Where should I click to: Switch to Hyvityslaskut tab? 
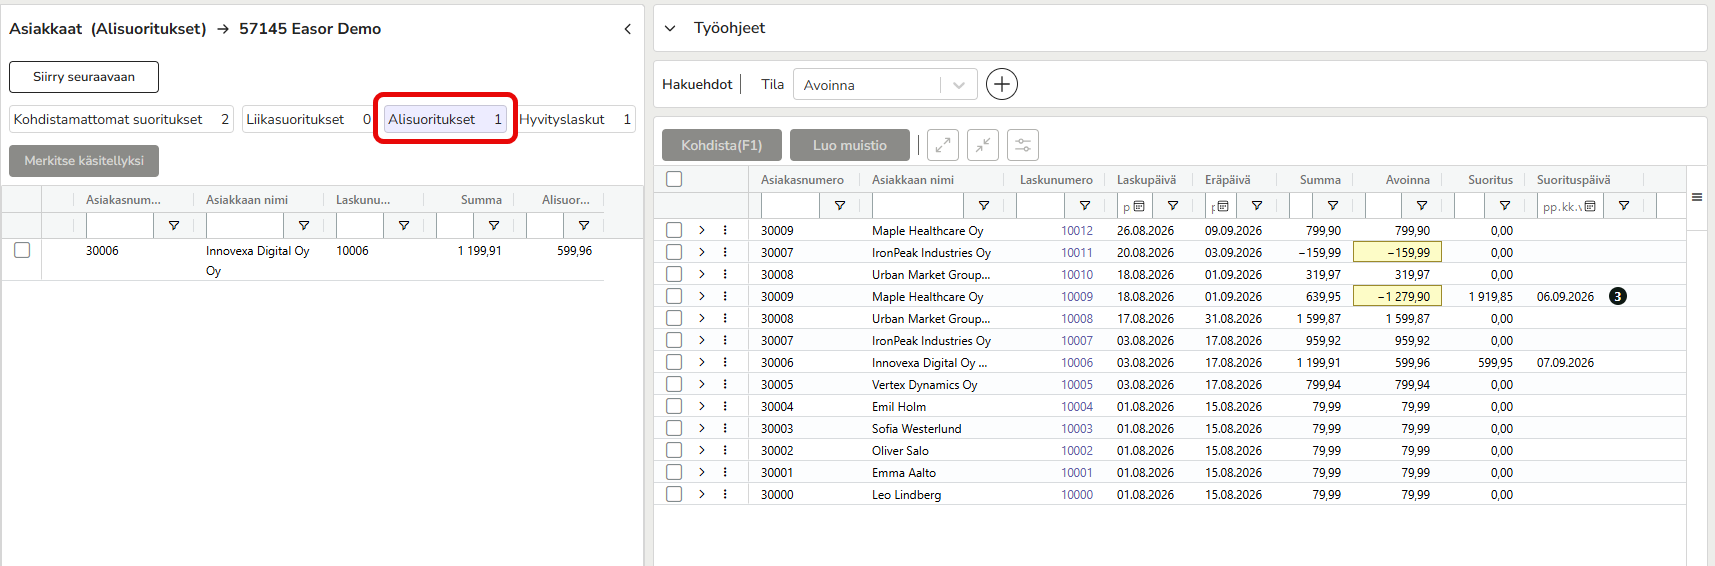tap(575, 119)
